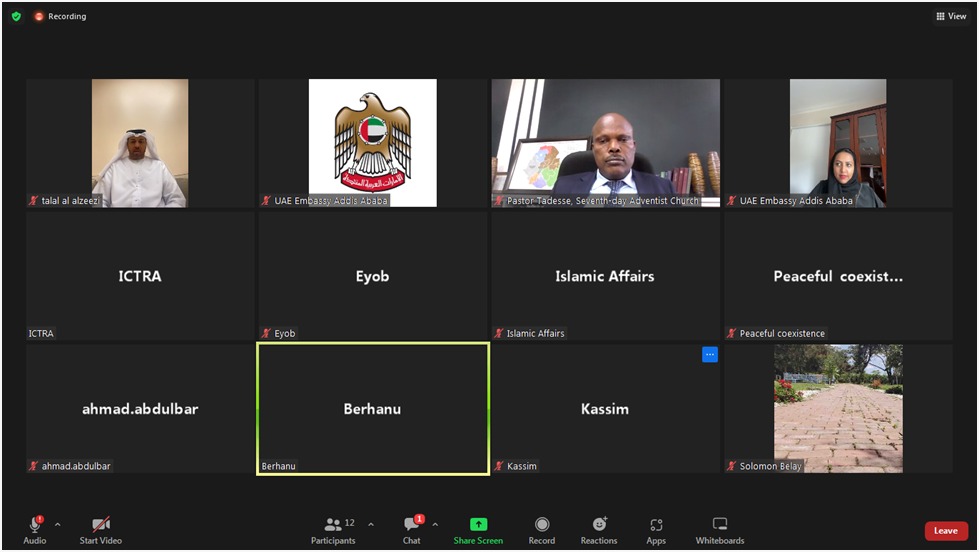This screenshot has height=552, width=979.
Task: Select the highlighted Berhanu speaker tile
Action: [373, 408]
